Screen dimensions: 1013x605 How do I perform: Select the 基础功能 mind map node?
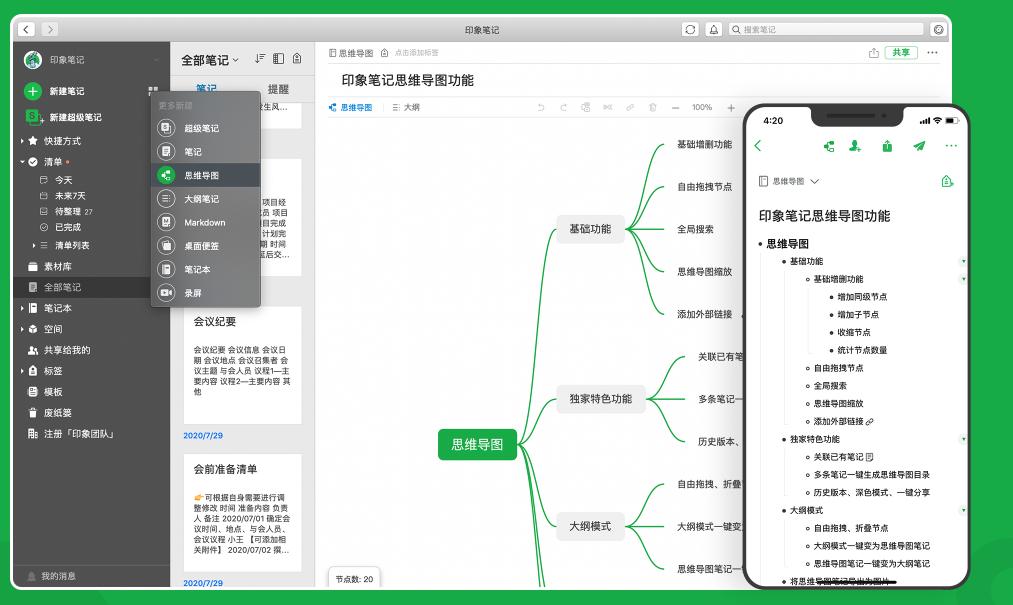[590, 229]
